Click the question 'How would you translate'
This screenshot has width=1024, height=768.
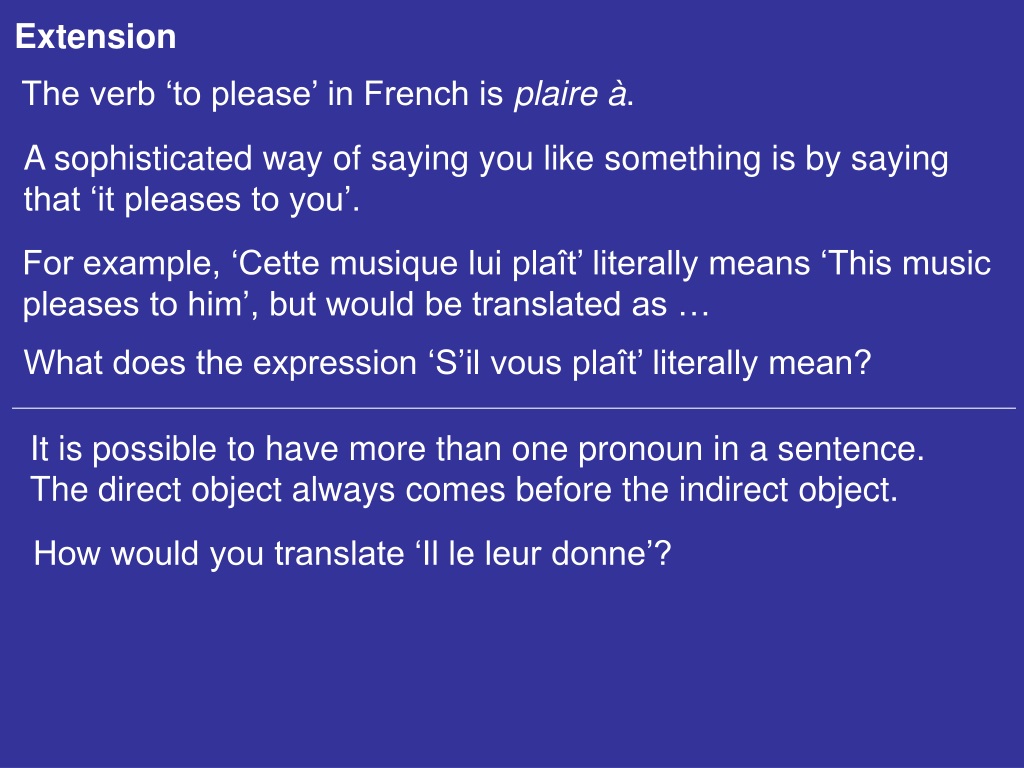tap(219, 554)
